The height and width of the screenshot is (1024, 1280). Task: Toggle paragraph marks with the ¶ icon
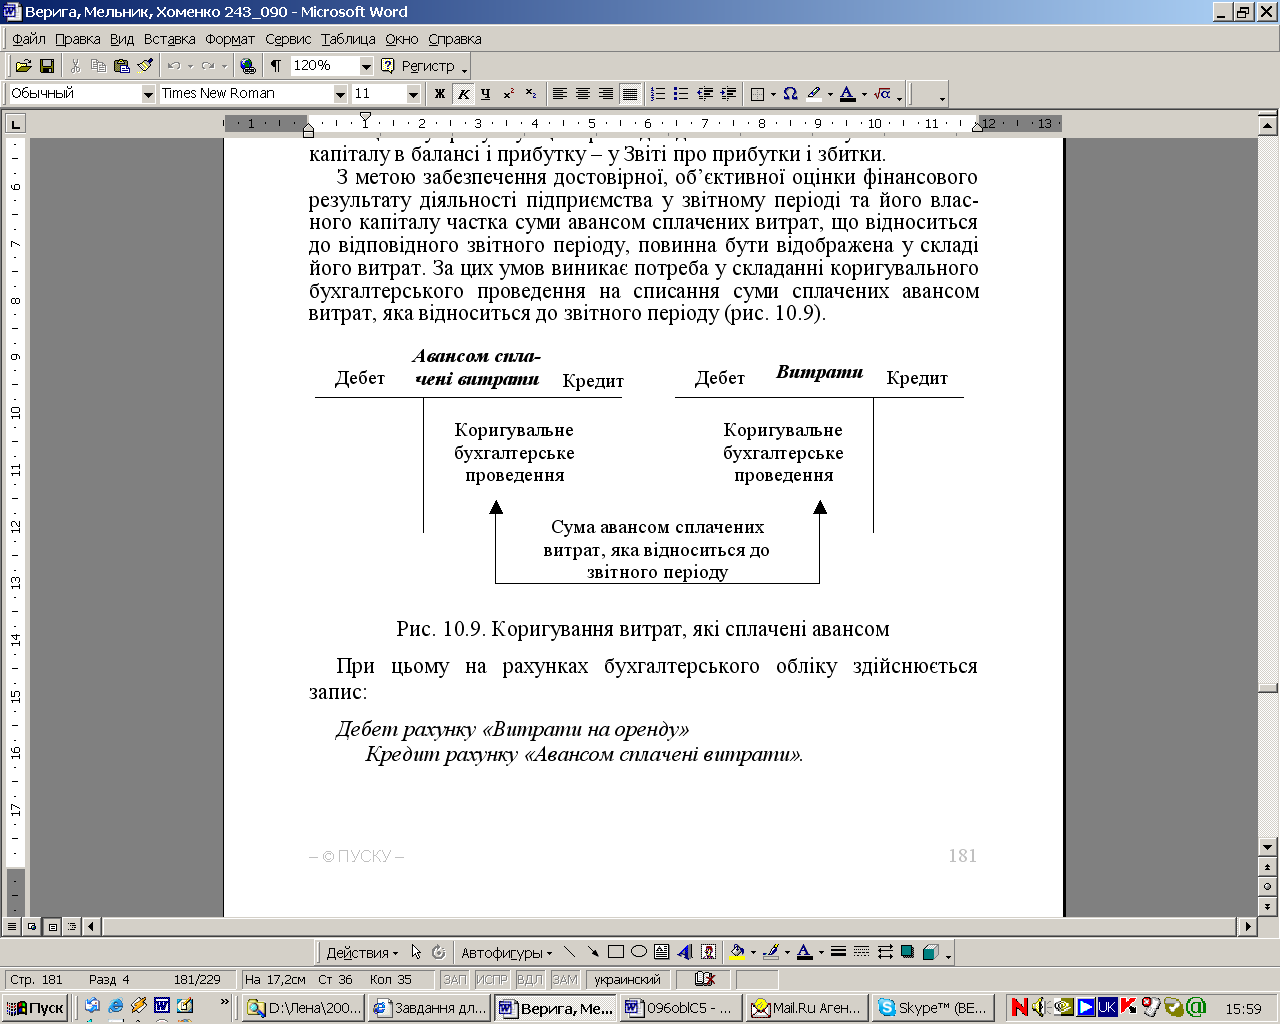coord(276,66)
